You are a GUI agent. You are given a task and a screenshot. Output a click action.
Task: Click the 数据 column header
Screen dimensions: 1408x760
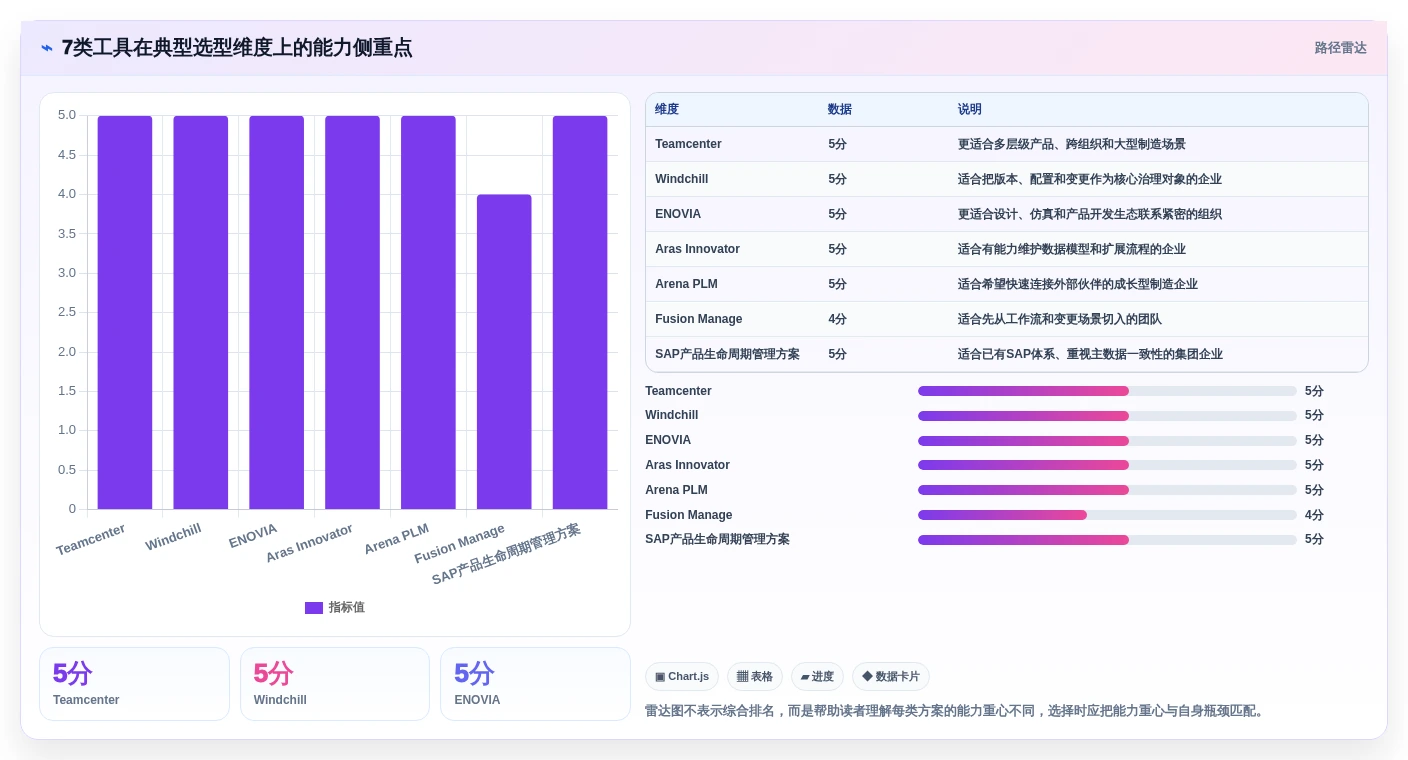(x=840, y=110)
